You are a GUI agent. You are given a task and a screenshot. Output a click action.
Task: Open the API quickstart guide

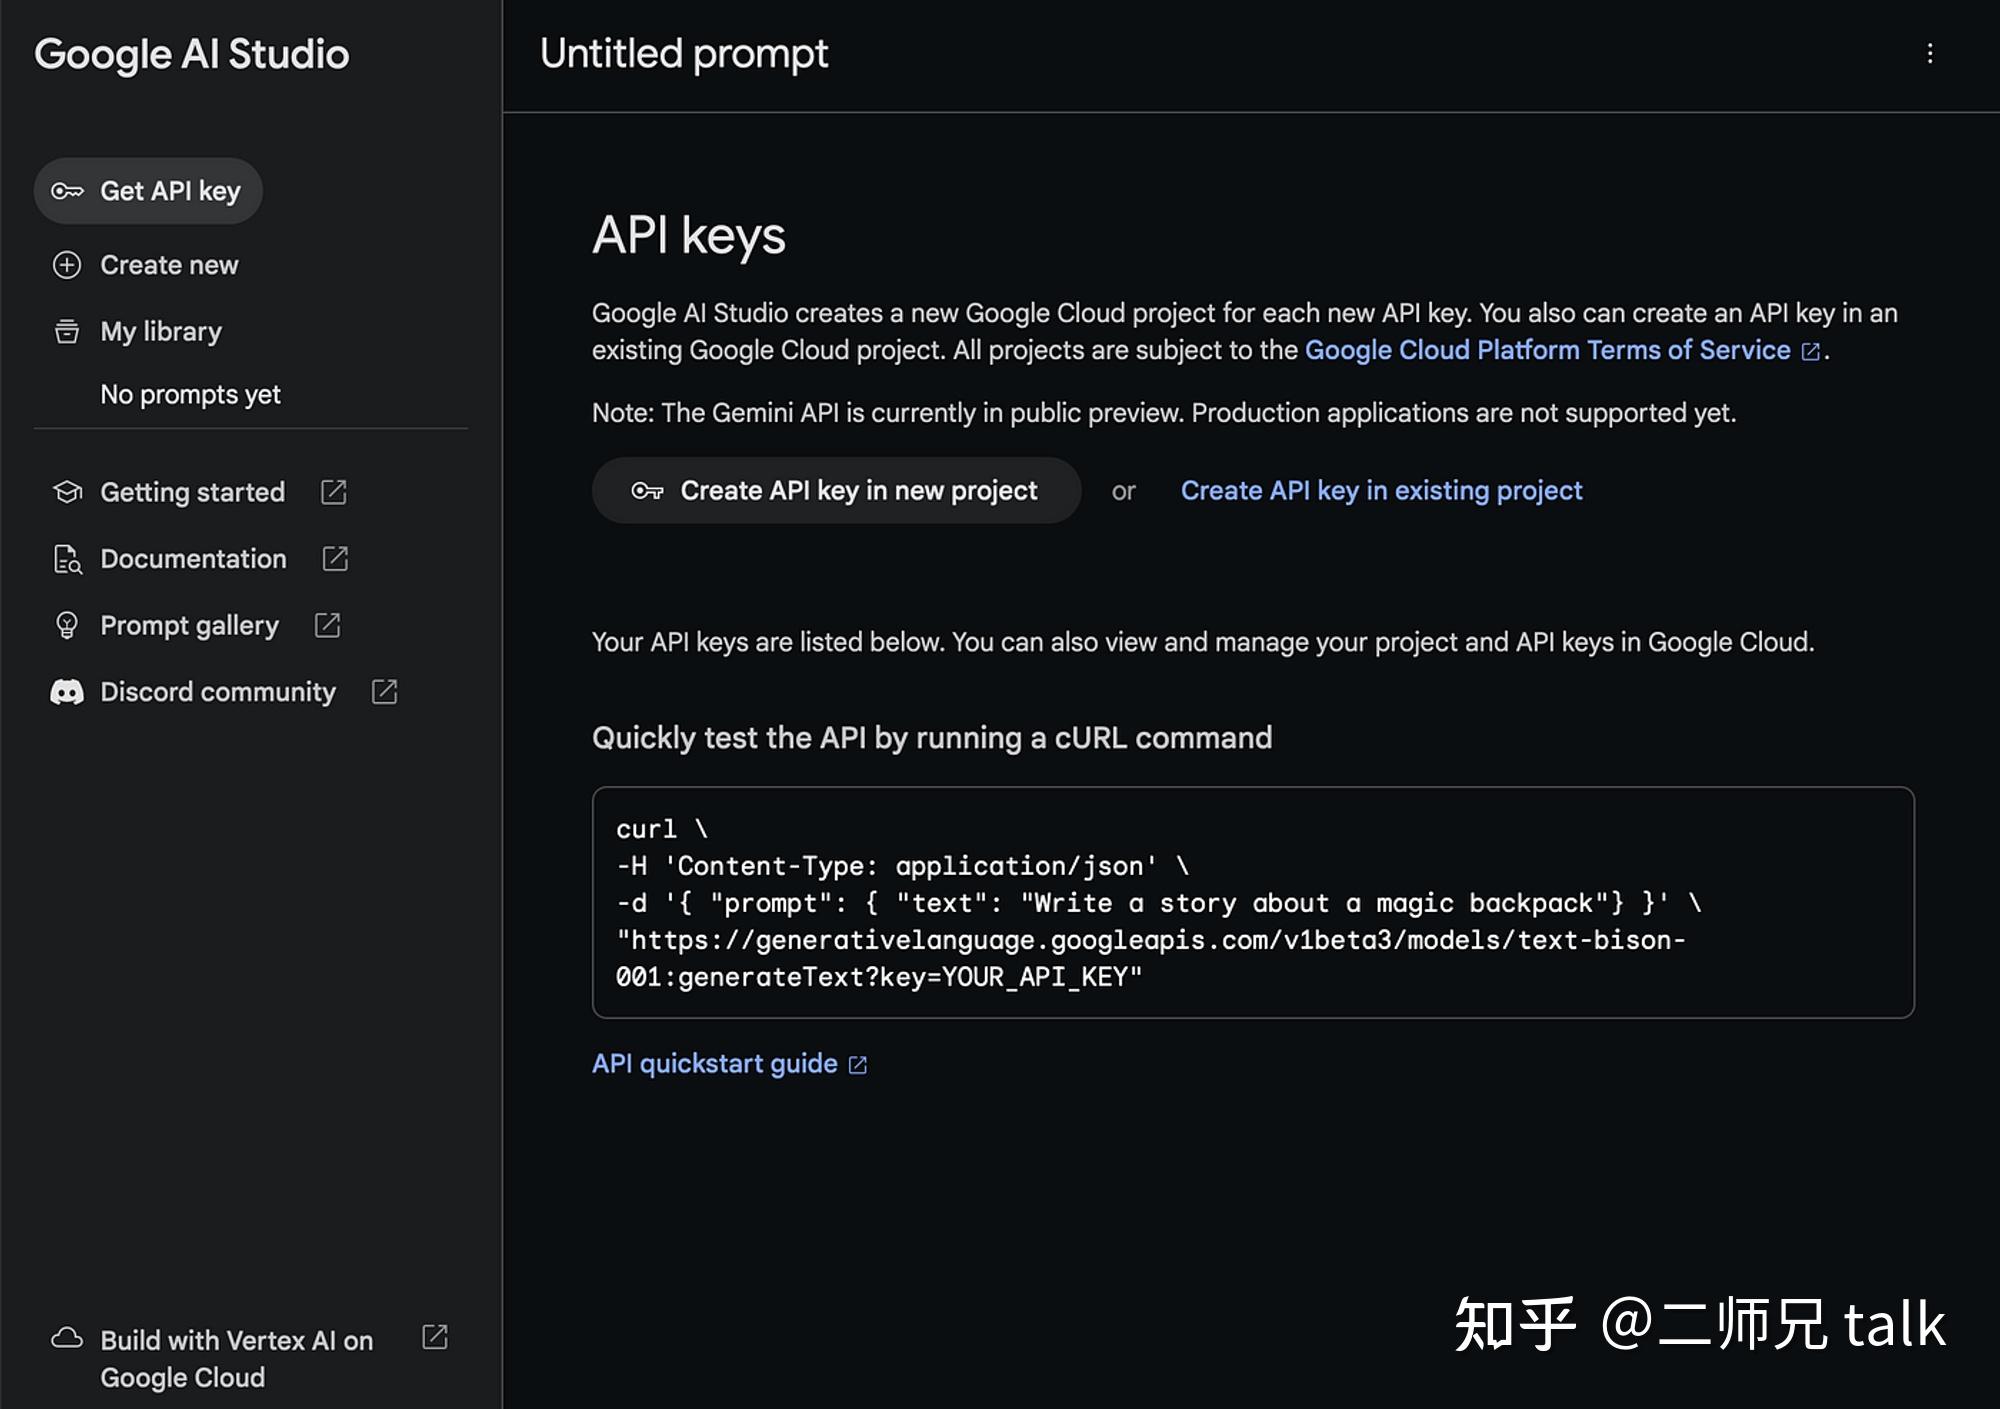[715, 1063]
